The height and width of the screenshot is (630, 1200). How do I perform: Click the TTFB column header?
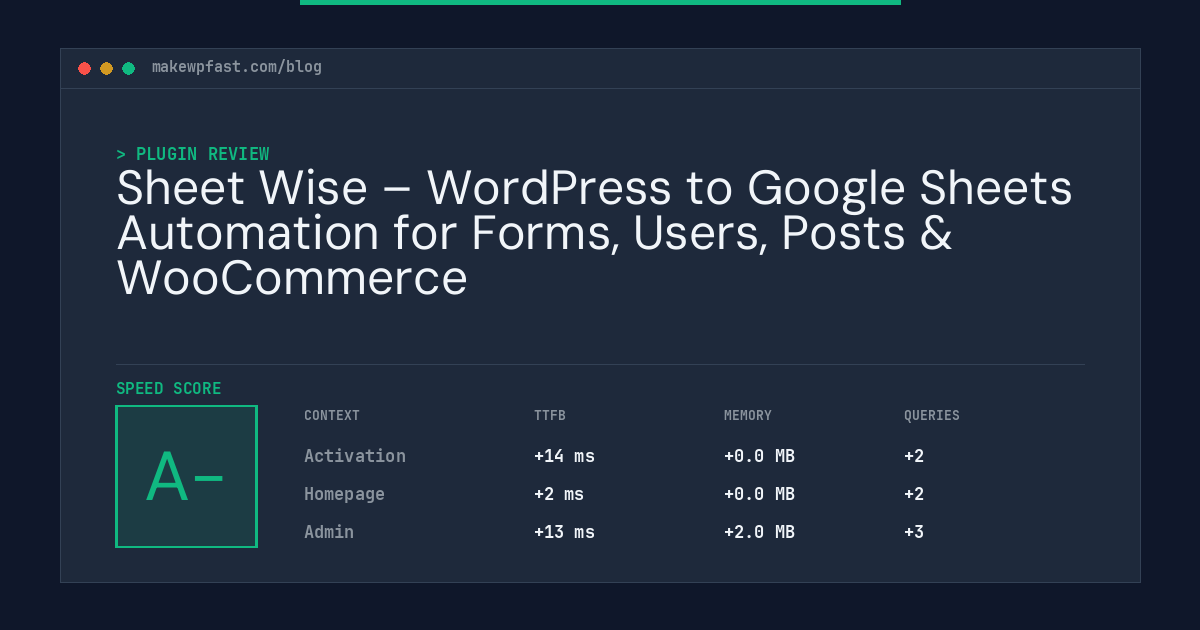coord(550,416)
